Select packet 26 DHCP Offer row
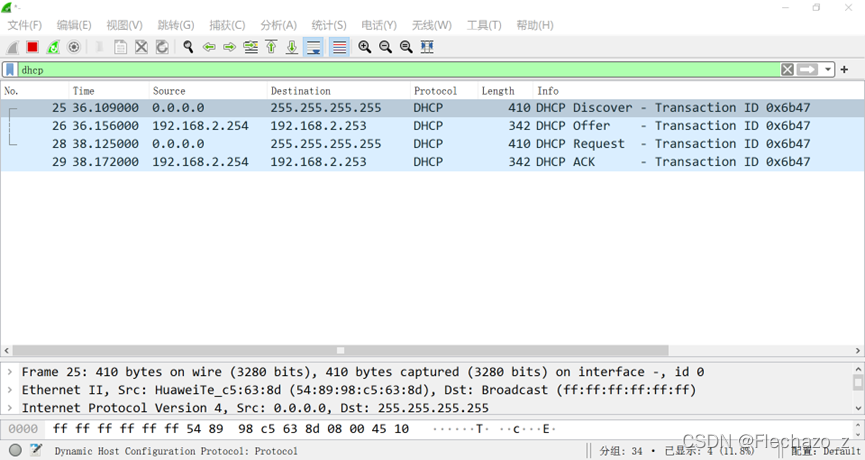This screenshot has height=460, width=865. [432, 126]
